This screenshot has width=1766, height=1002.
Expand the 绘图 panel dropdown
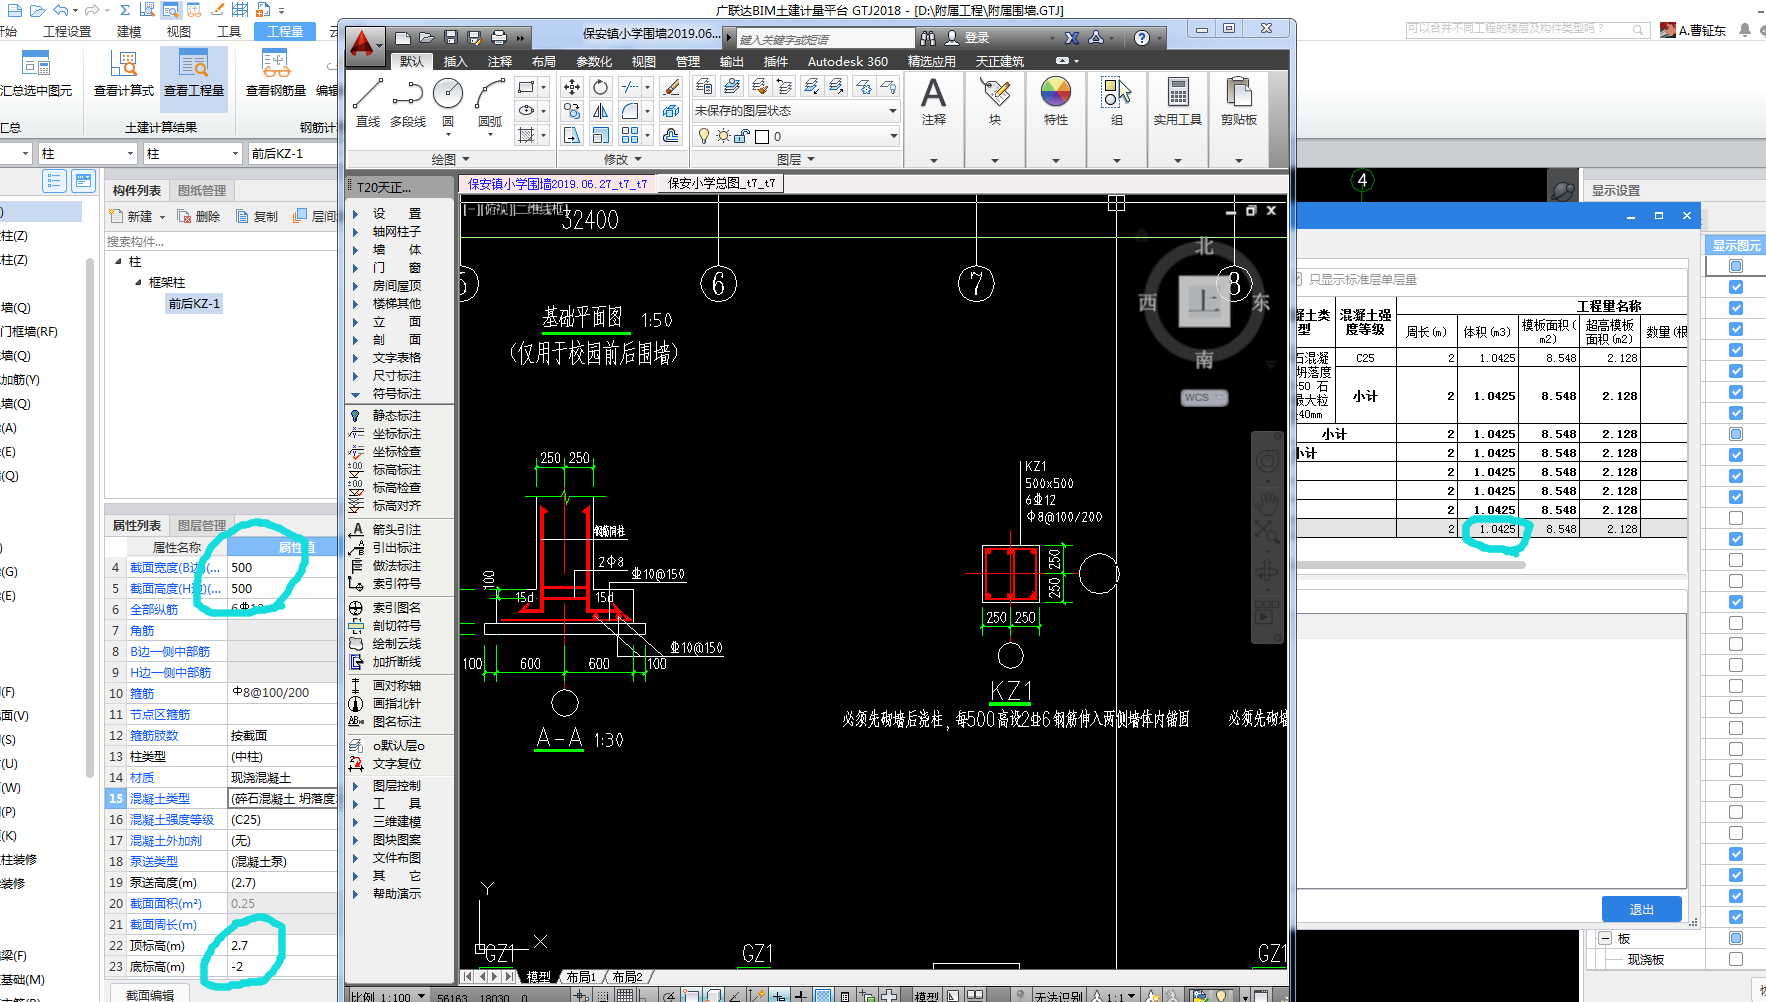(450, 159)
